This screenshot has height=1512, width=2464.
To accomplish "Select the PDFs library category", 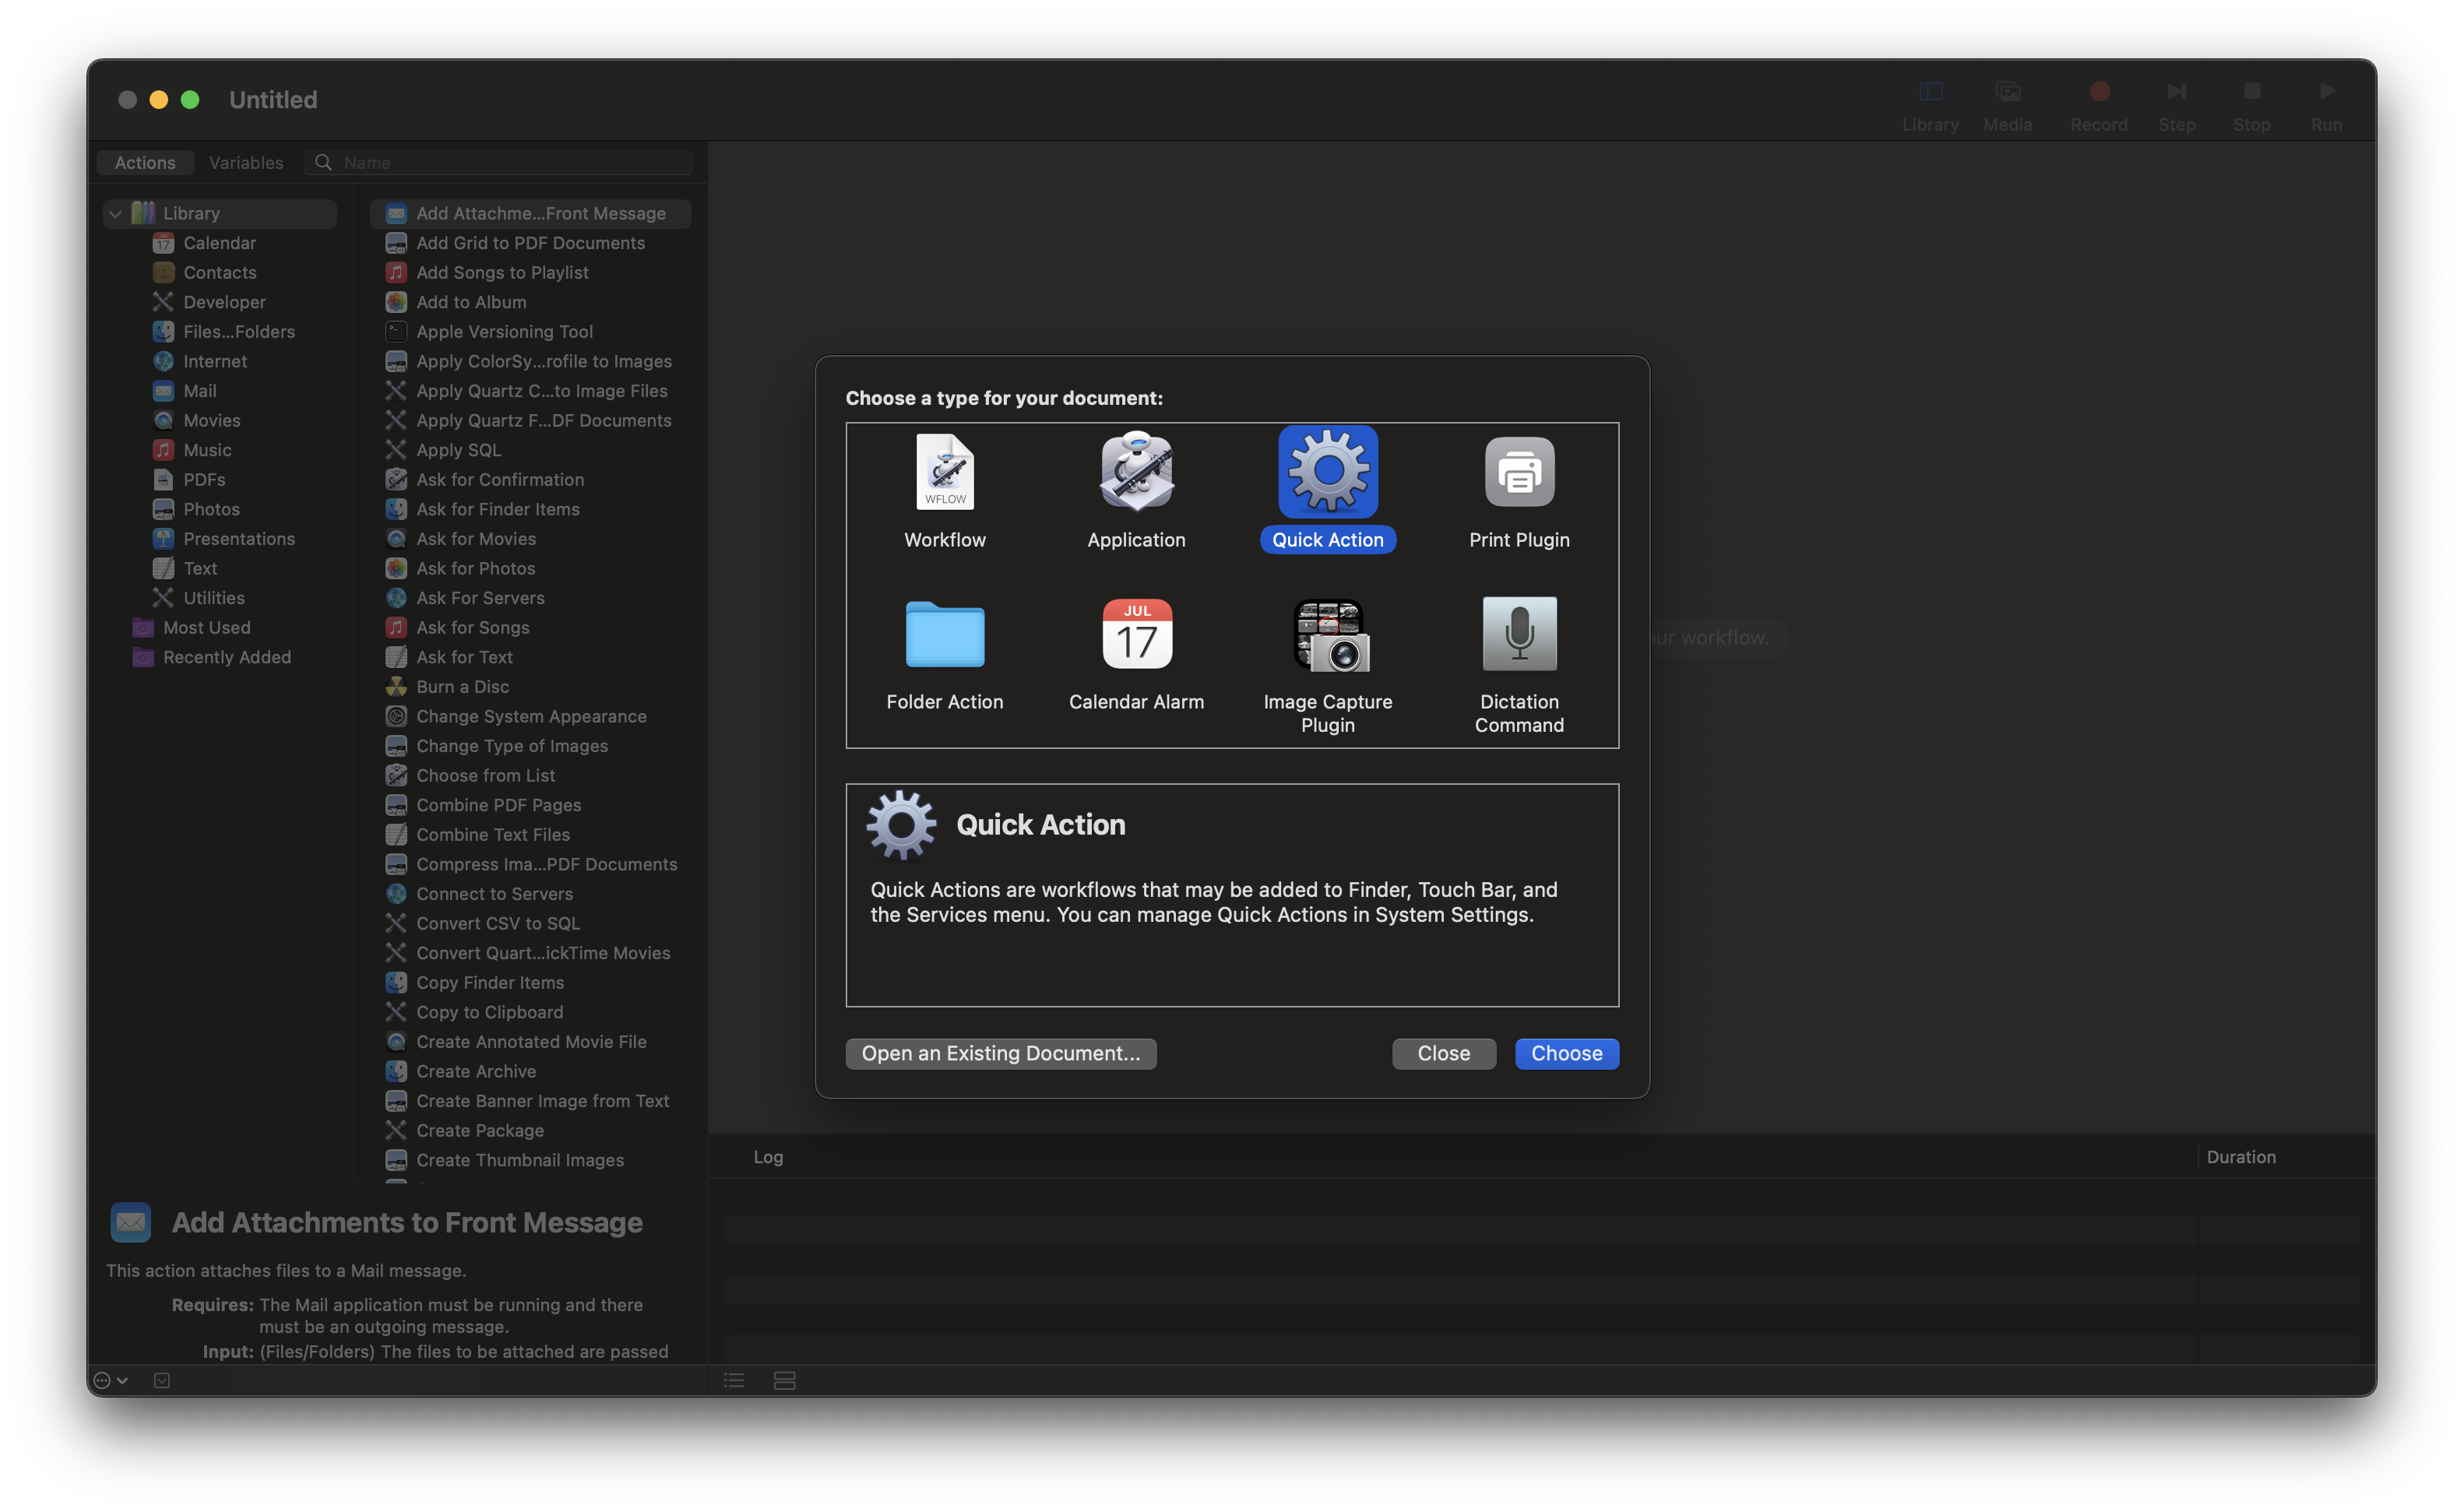I will tap(204, 480).
